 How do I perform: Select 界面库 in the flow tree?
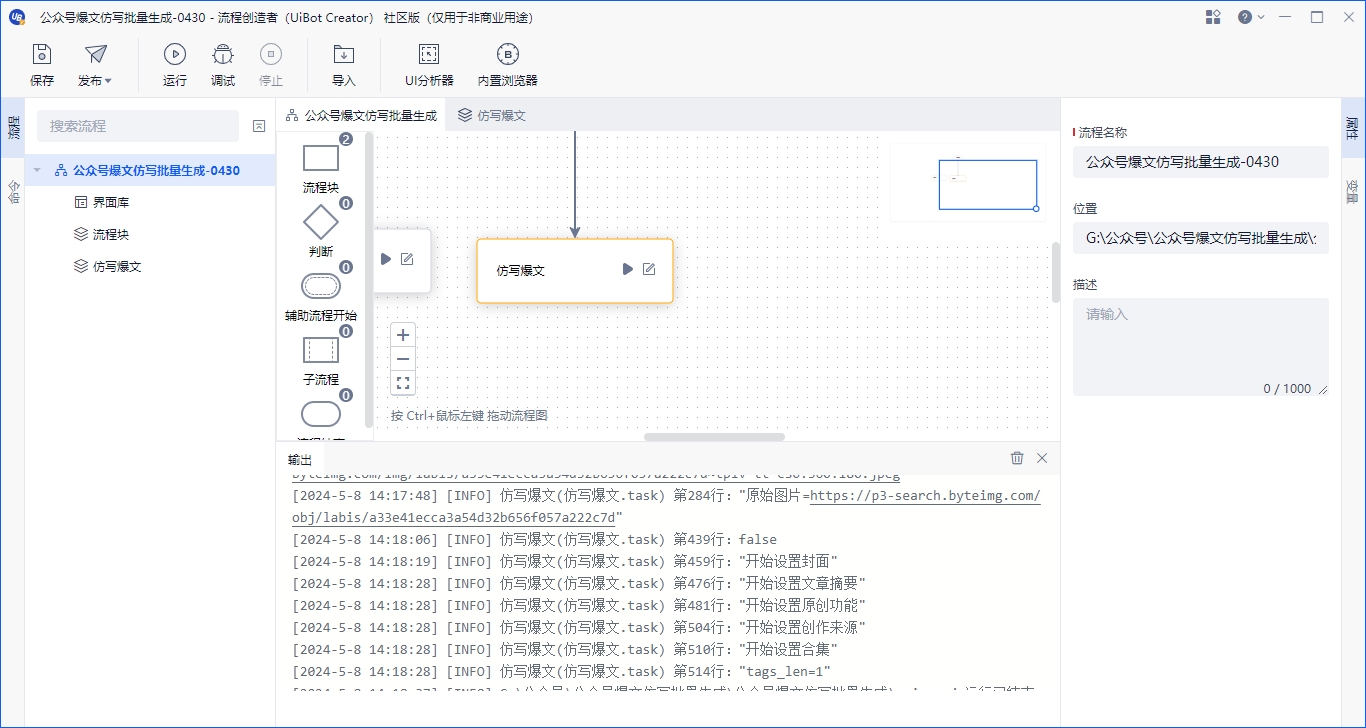[111, 202]
